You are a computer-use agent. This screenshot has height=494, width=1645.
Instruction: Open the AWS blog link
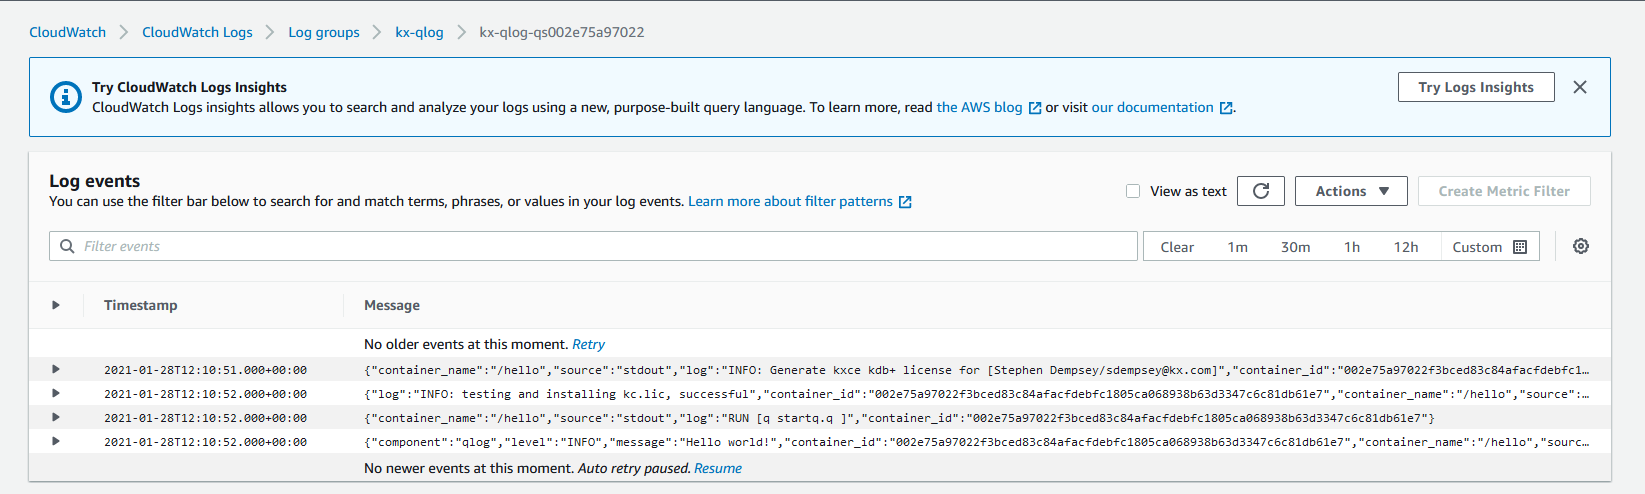coord(979,107)
